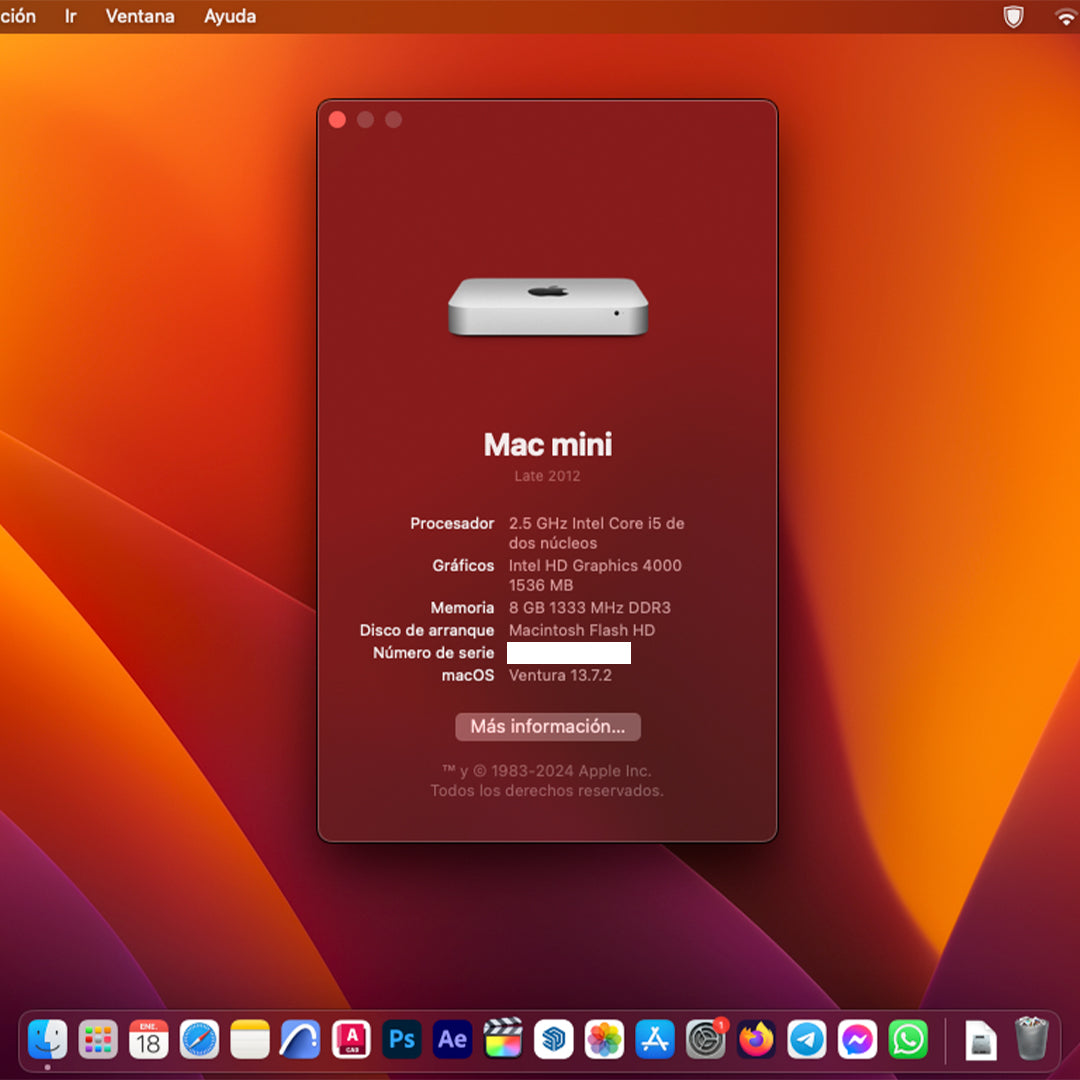1080x1080 pixels.
Task: Open System Settings showing the notification badge
Action: tap(706, 1040)
